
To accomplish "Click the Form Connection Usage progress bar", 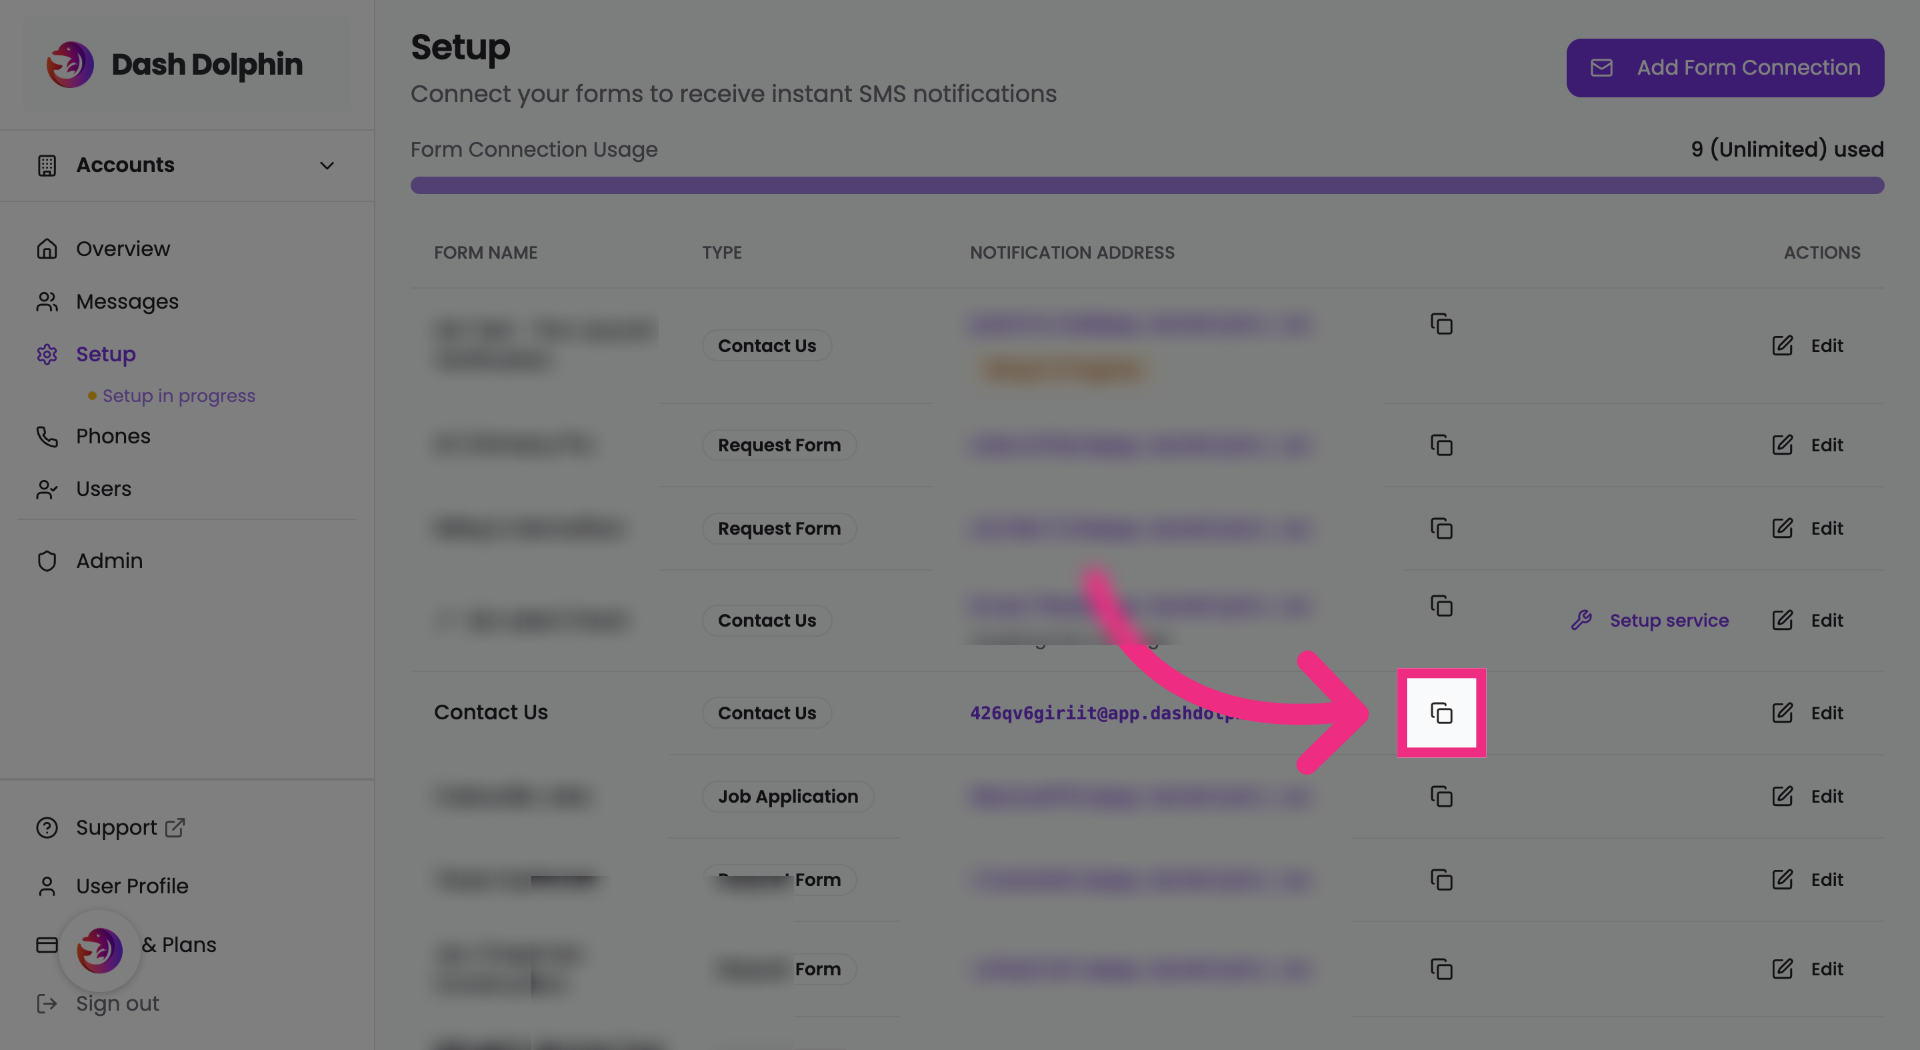I will 1147,186.
